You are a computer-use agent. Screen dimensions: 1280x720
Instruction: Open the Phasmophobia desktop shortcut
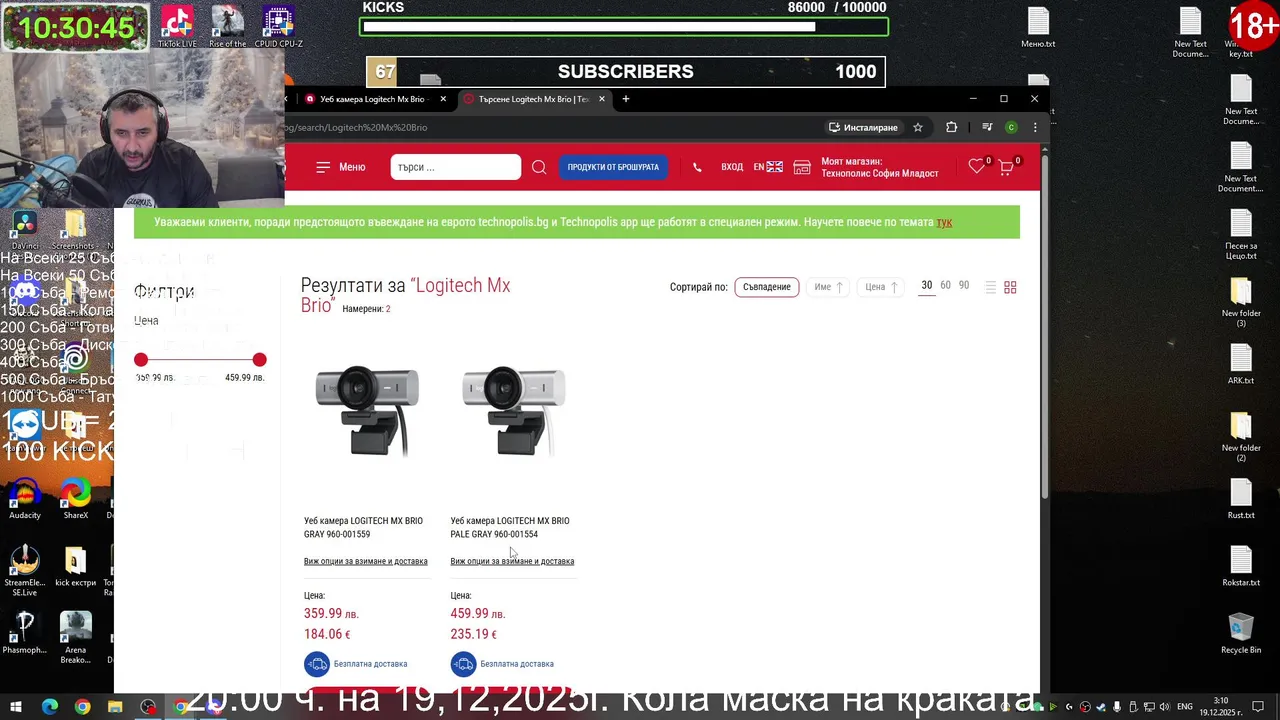pos(25,634)
